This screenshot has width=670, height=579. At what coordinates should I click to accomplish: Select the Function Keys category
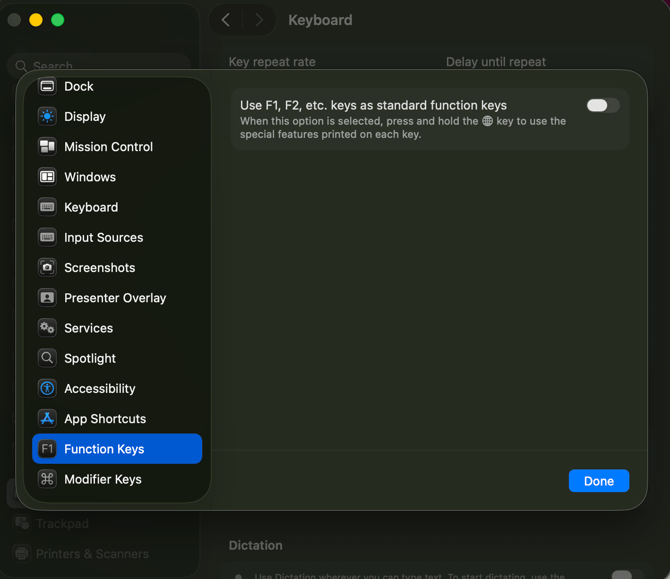[x=104, y=449]
